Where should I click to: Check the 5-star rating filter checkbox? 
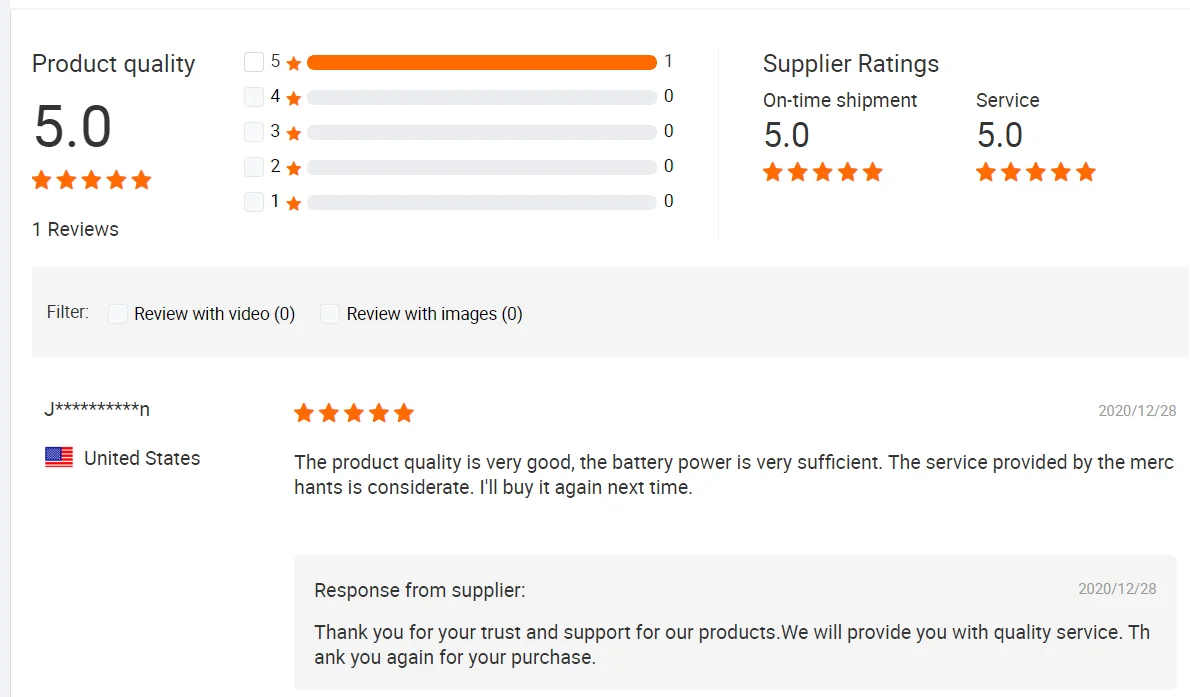pos(254,62)
